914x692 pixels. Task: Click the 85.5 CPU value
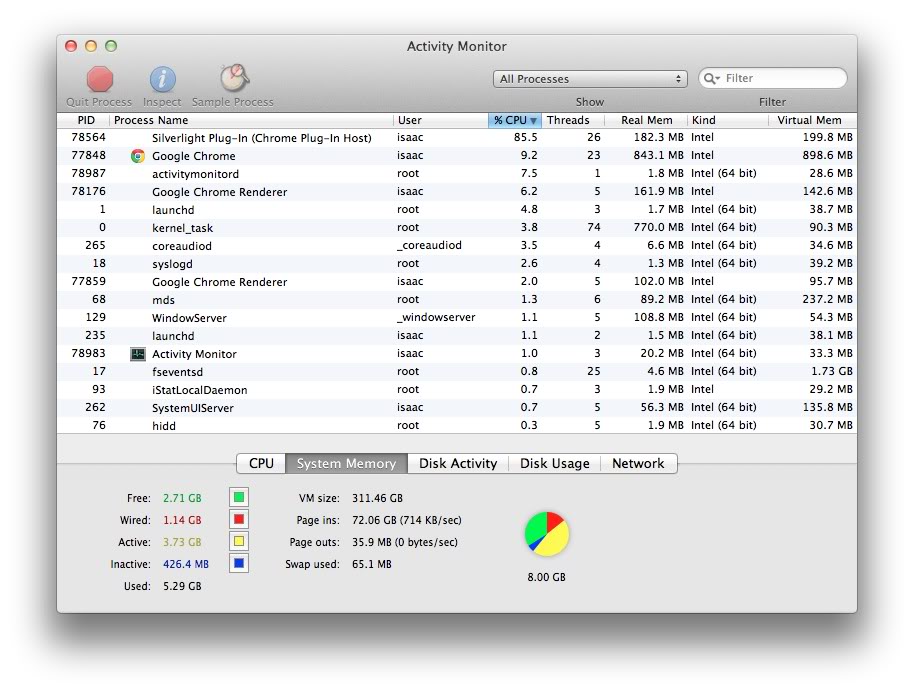[x=525, y=137]
